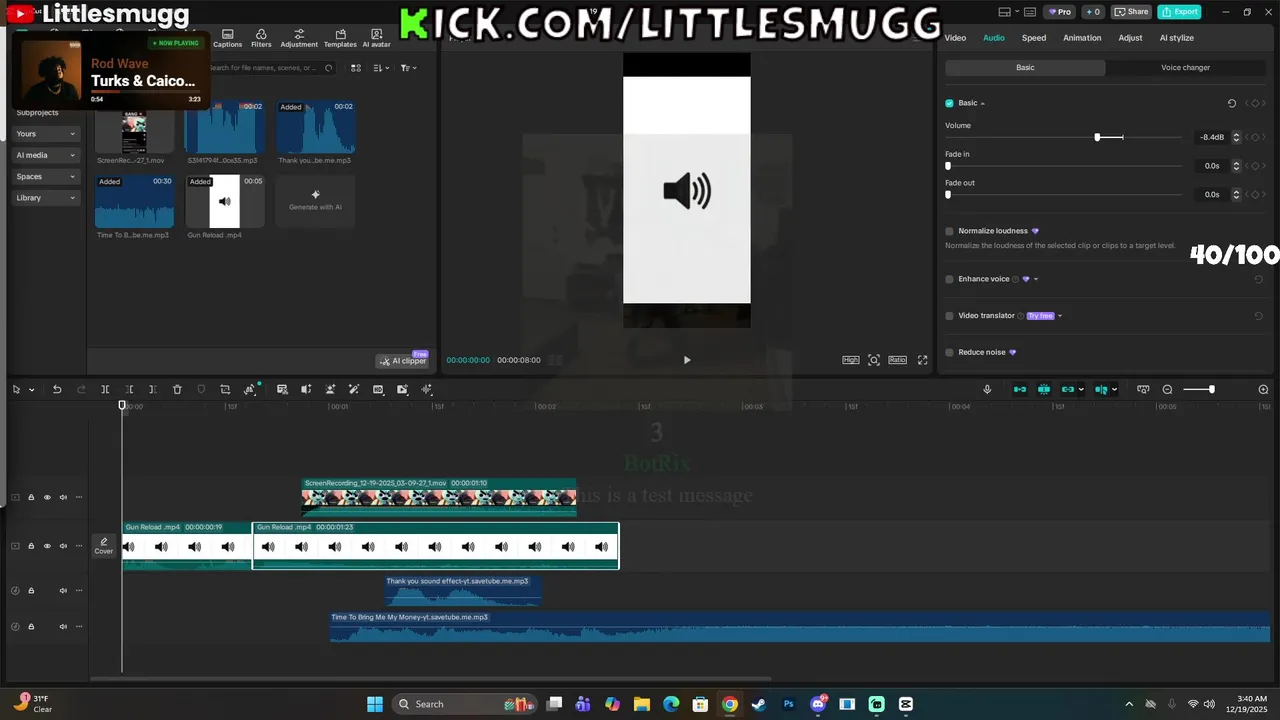Click the snapshot/focus icon under preview

(x=874, y=360)
